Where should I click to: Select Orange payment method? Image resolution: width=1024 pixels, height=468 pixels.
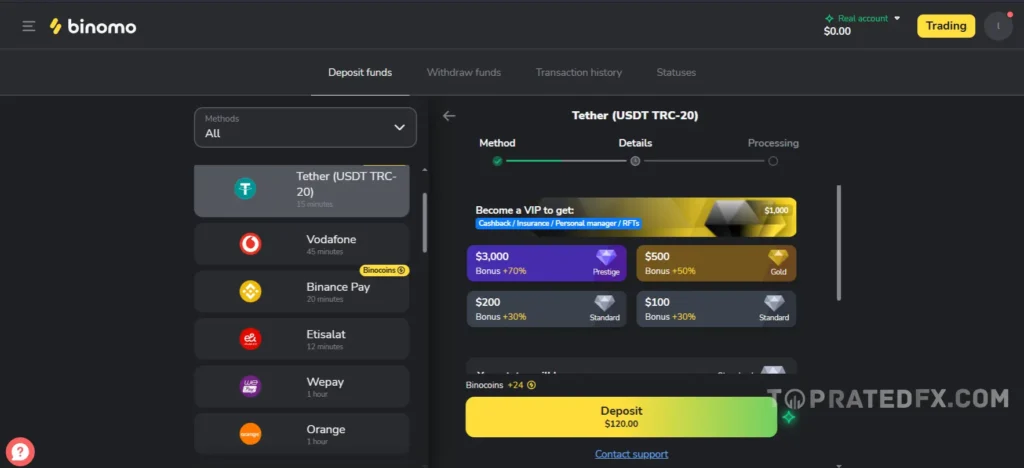point(302,434)
